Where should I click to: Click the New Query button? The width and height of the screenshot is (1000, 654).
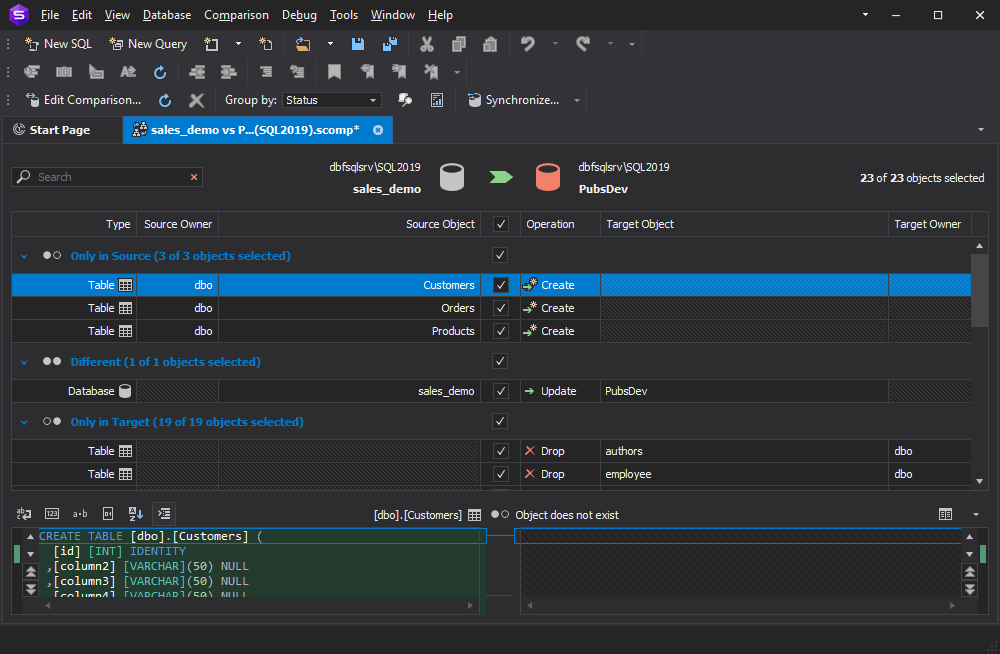pyautogui.click(x=148, y=44)
